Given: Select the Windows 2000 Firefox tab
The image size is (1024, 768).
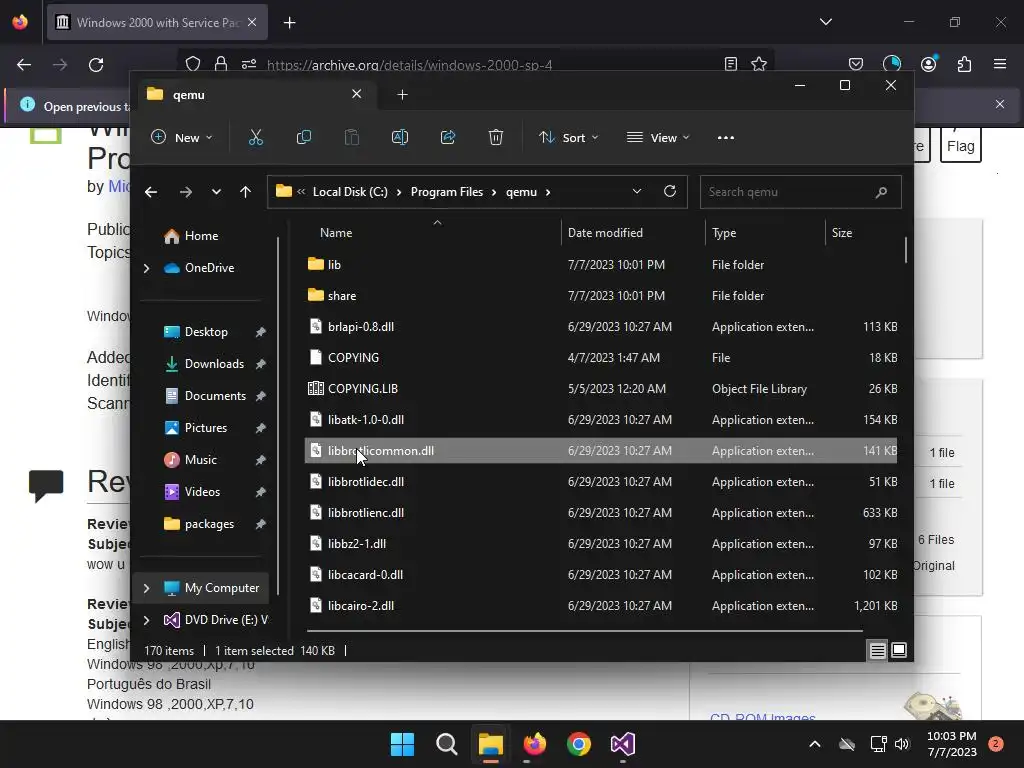Looking at the screenshot, I should [x=157, y=22].
